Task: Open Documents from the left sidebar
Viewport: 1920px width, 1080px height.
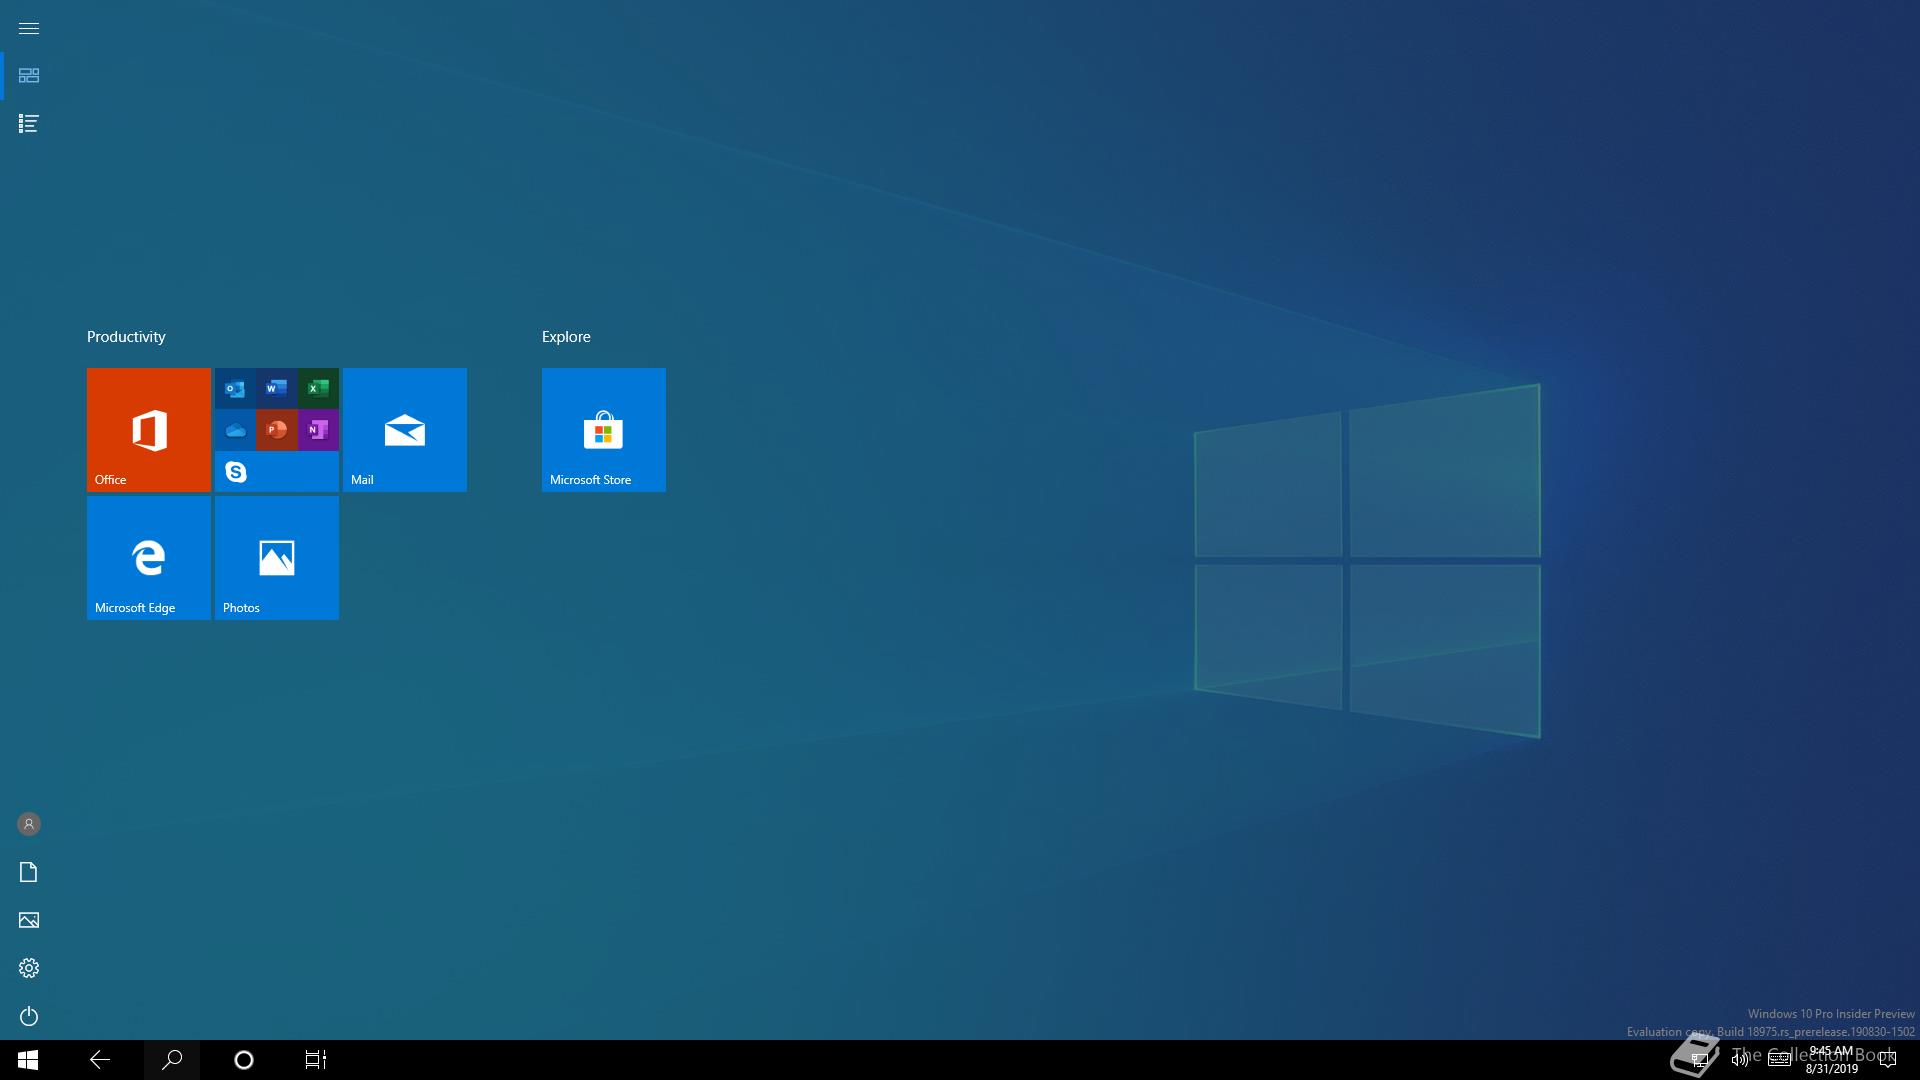Action: (28, 872)
